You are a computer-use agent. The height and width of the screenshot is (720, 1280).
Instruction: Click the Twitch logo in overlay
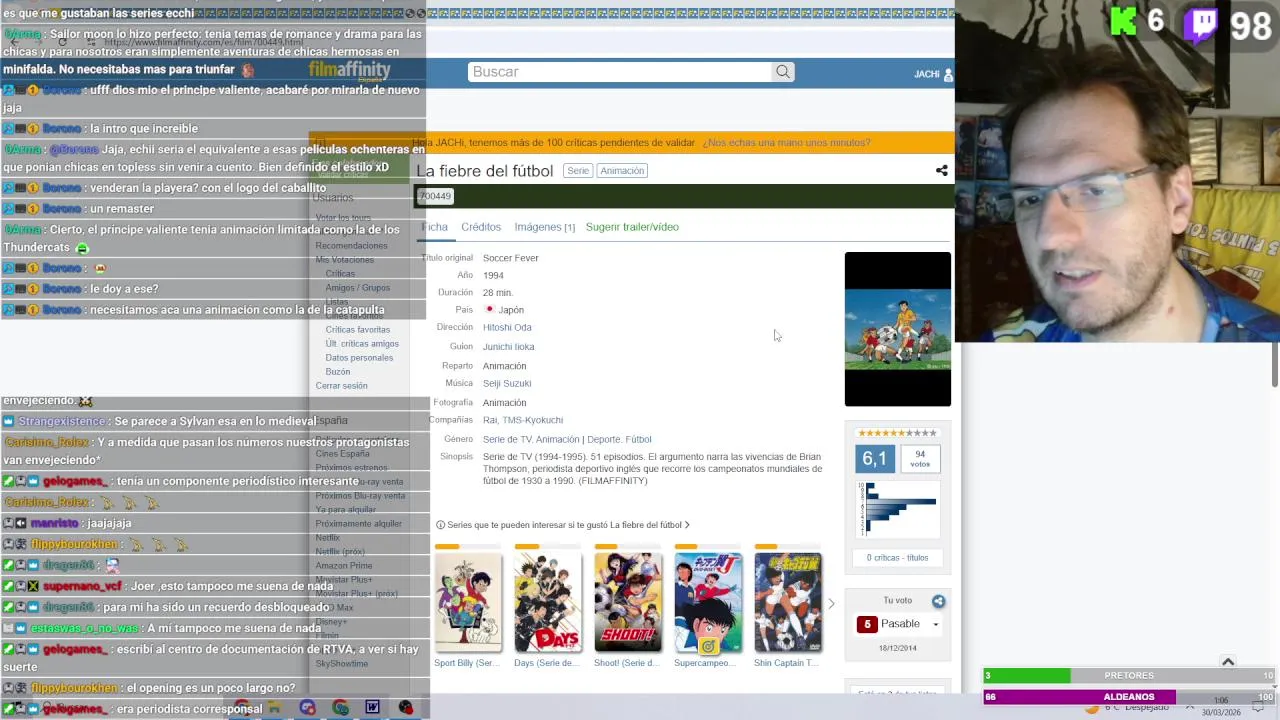tap(1200, 24)
